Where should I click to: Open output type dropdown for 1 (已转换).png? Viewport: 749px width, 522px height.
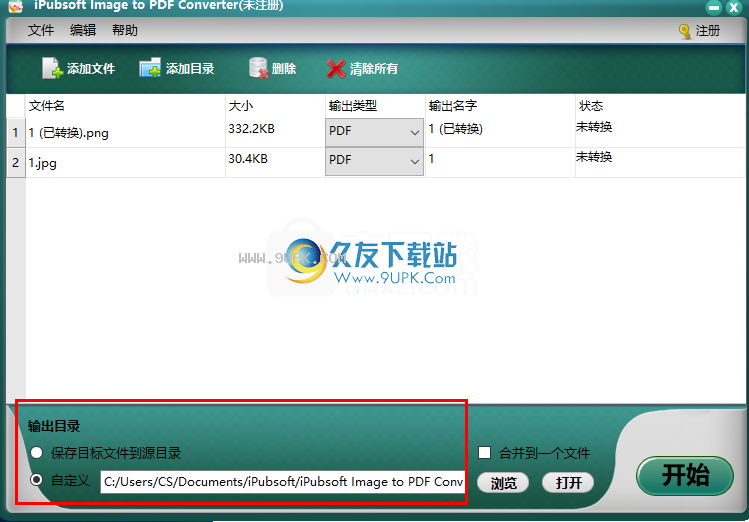click(x=374, y=132)
